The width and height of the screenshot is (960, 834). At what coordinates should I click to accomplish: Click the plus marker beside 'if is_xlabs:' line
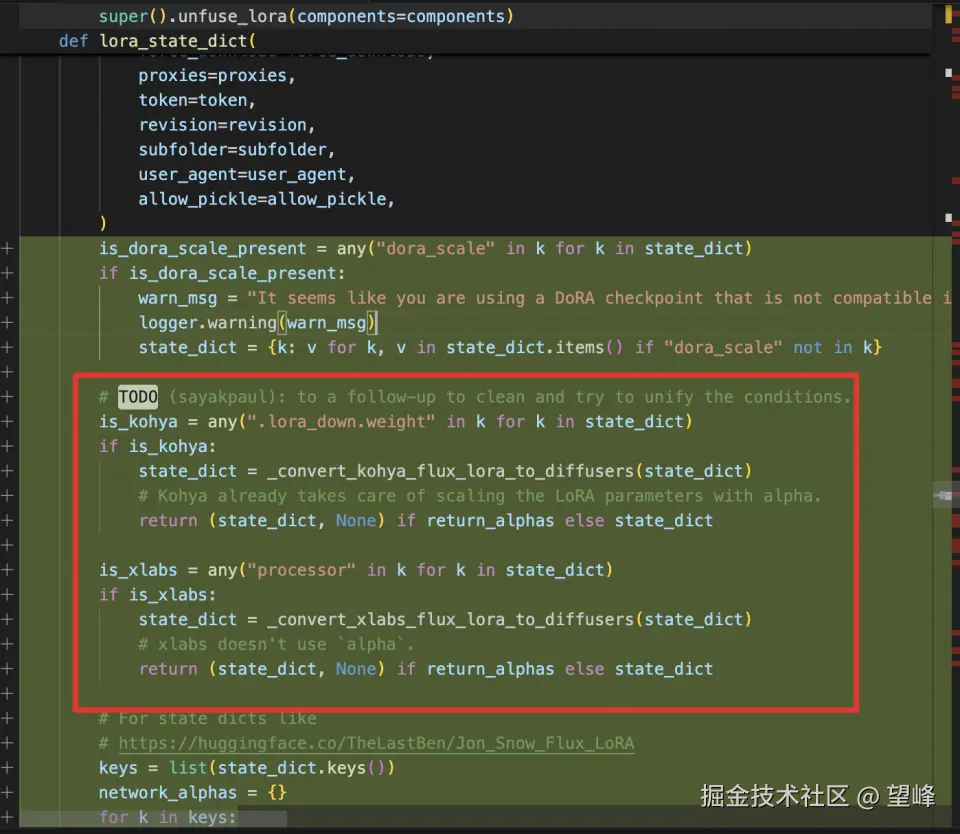pos(7,595)
